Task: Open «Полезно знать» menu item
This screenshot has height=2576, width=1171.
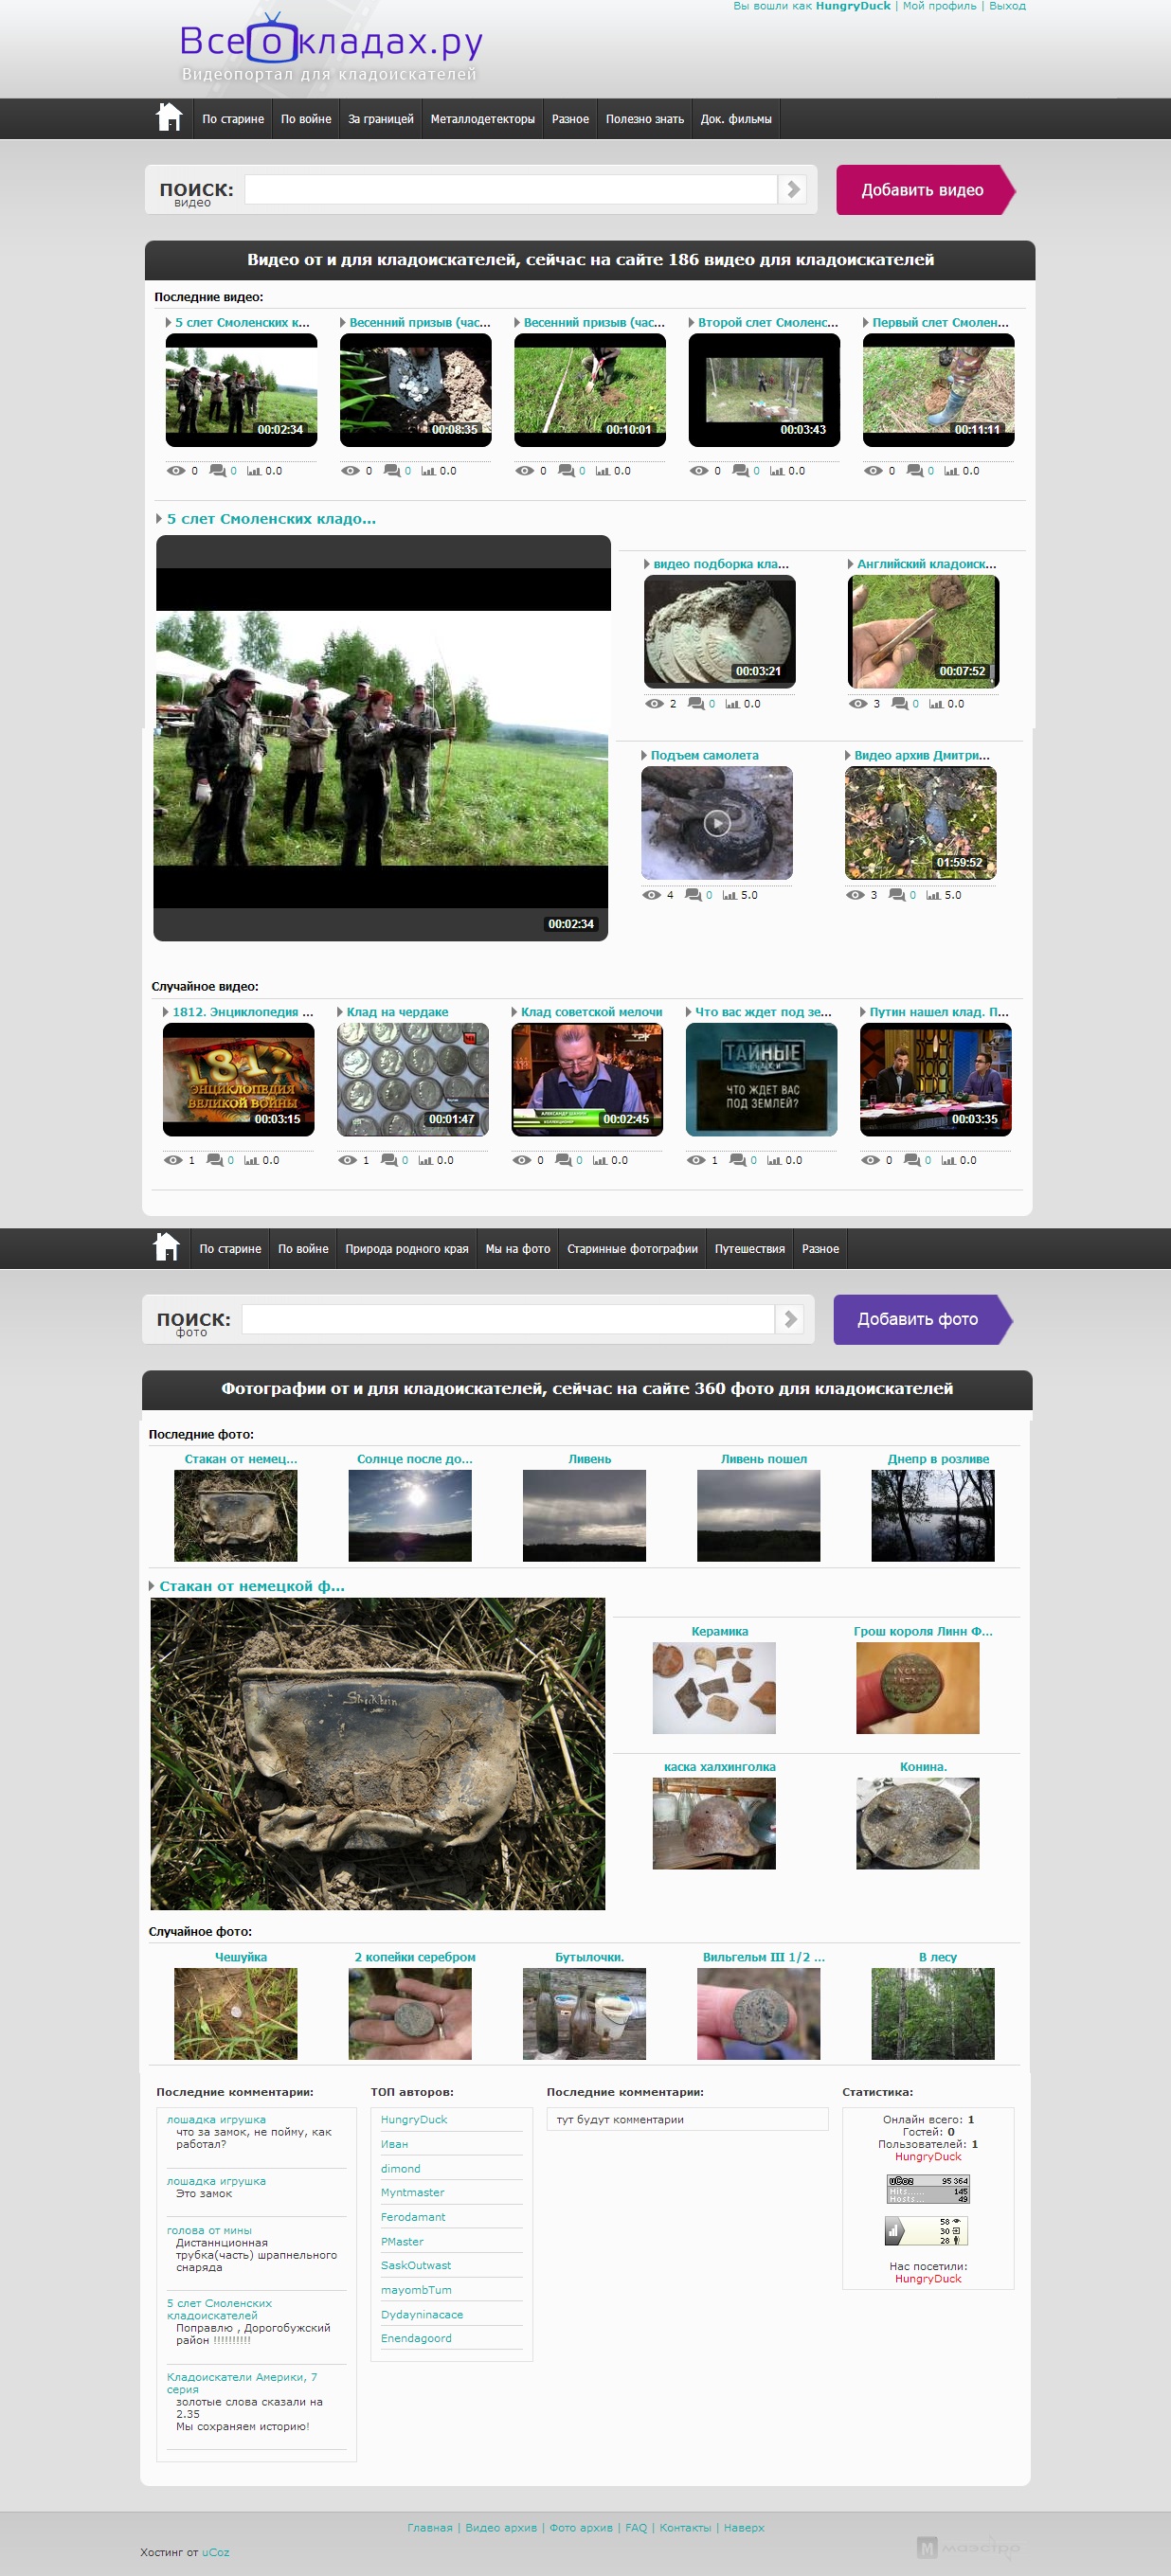Action: coord(645,119)
